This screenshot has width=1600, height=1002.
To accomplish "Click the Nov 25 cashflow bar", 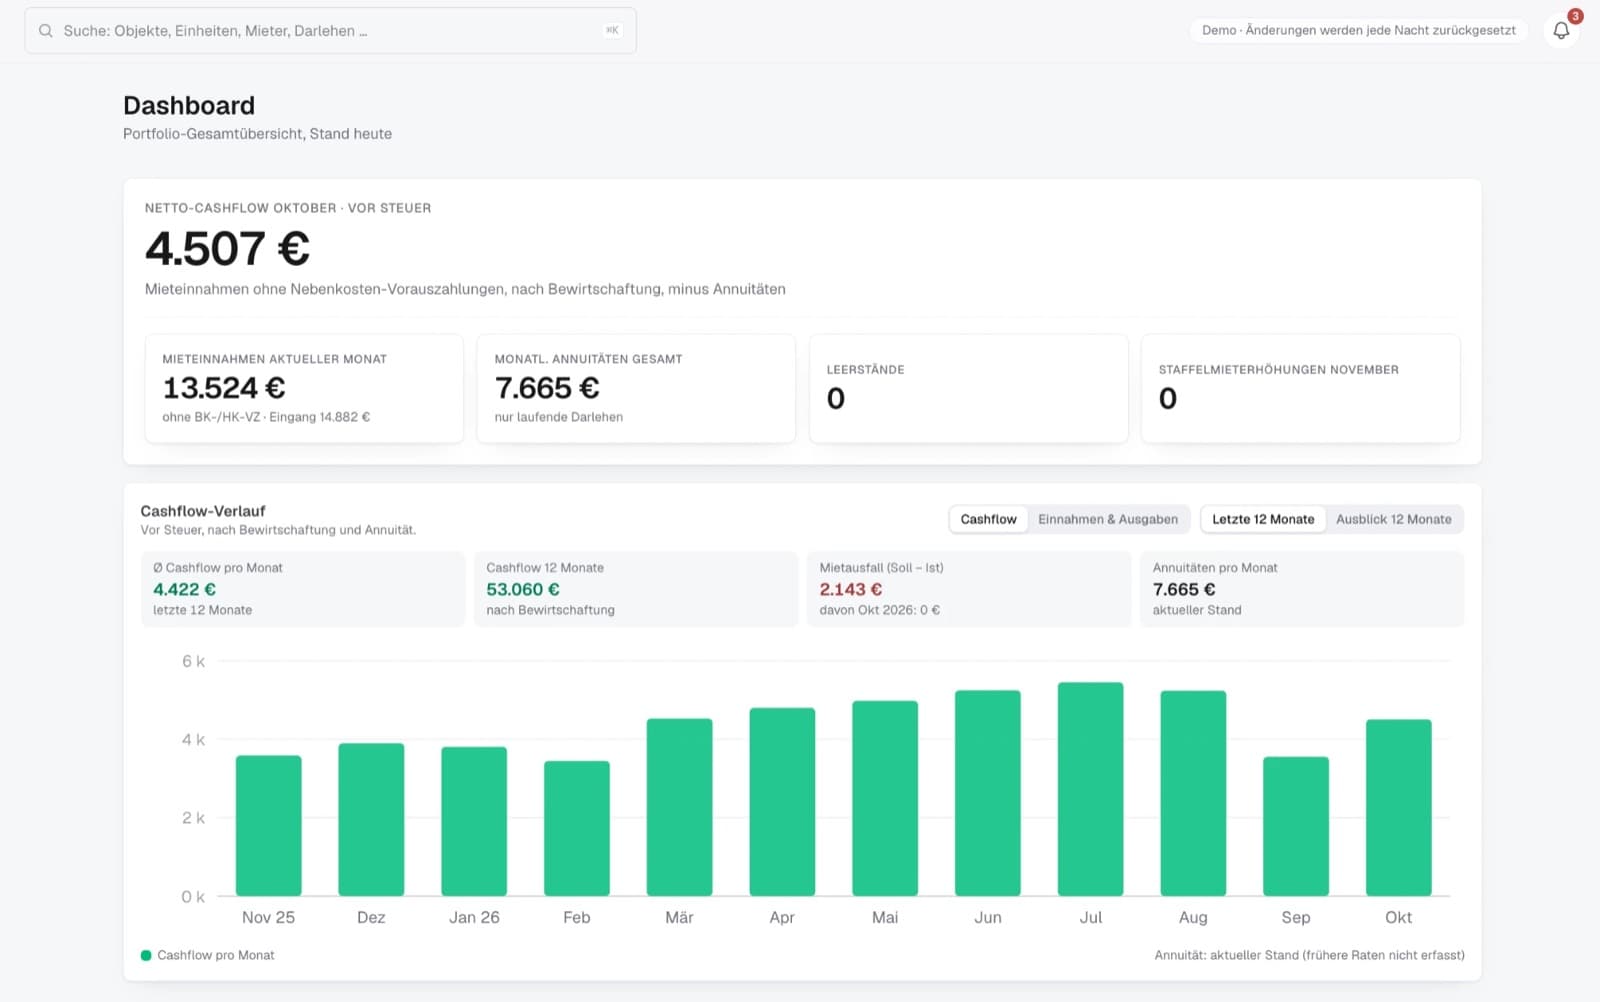I will point(269,826).
